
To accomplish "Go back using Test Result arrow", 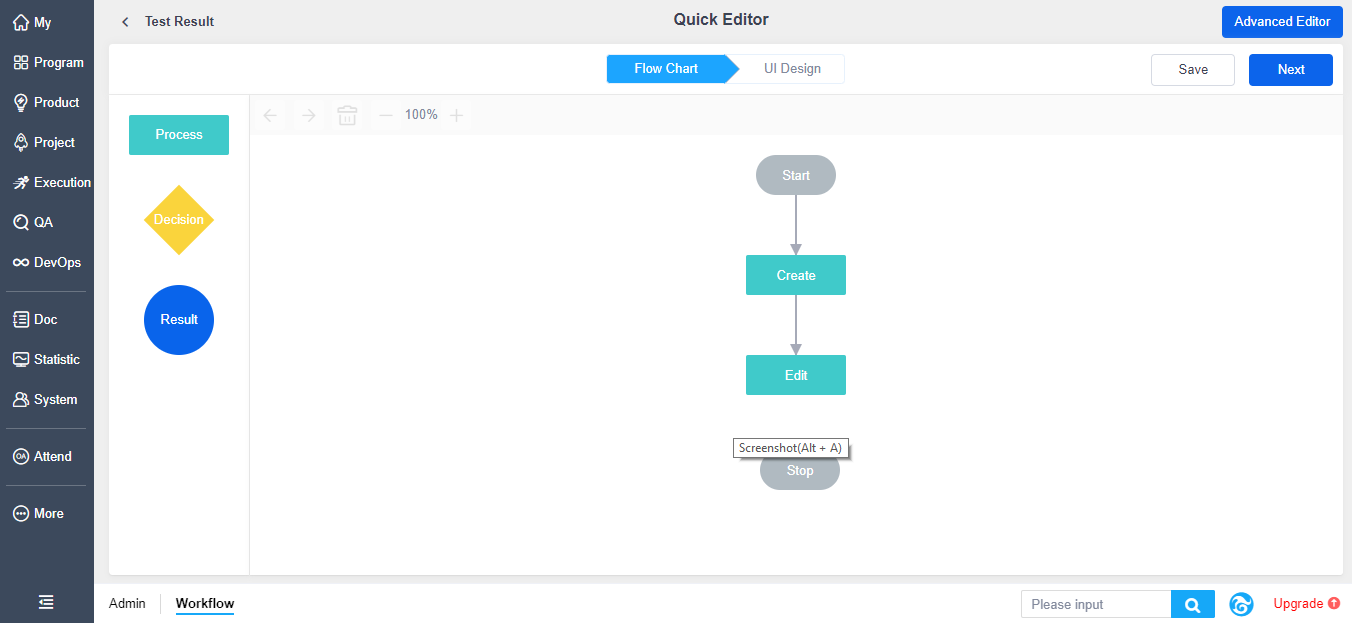I will pyautogui.click(x=125, y=22).
